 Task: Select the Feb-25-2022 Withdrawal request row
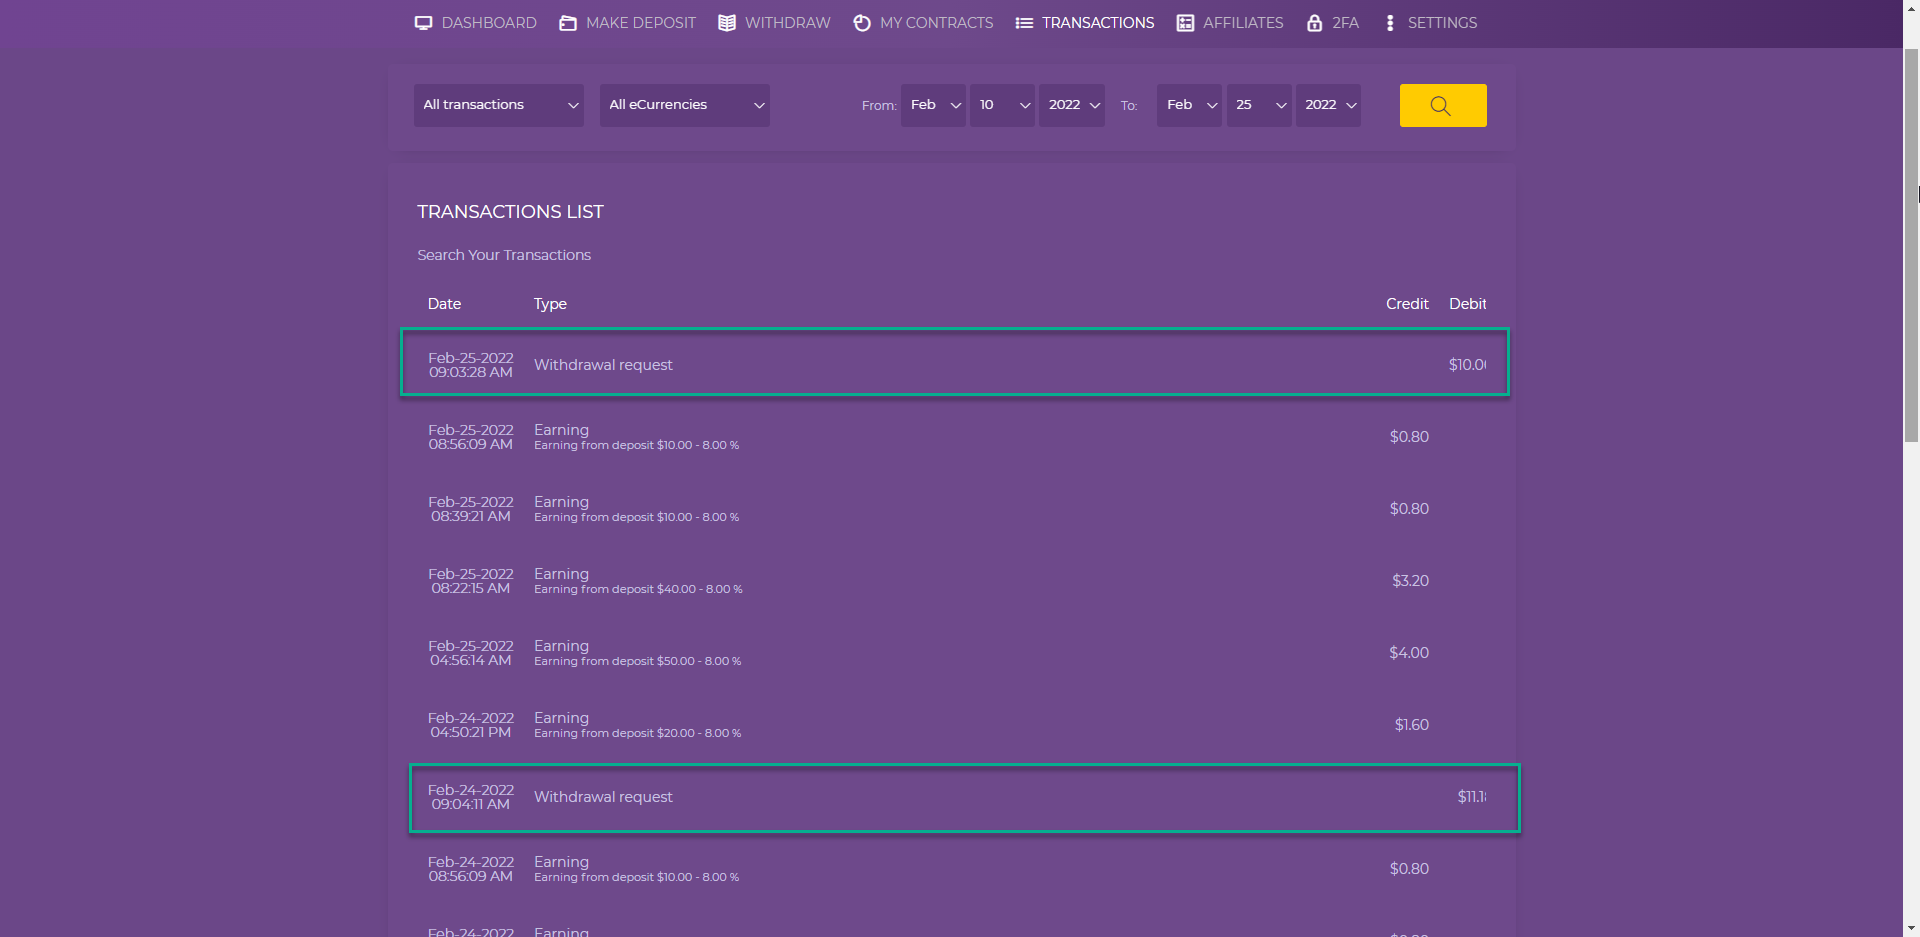click(954, 363)
